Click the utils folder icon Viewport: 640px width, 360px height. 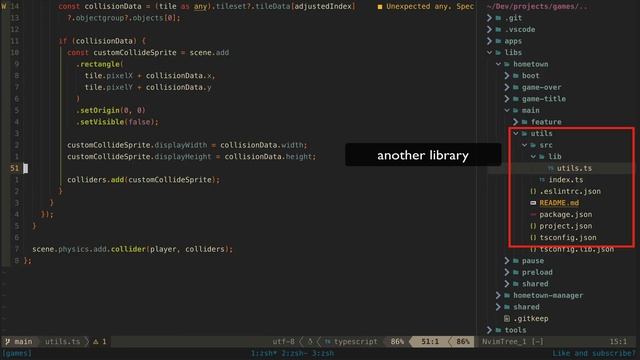[x=524, y=133]
